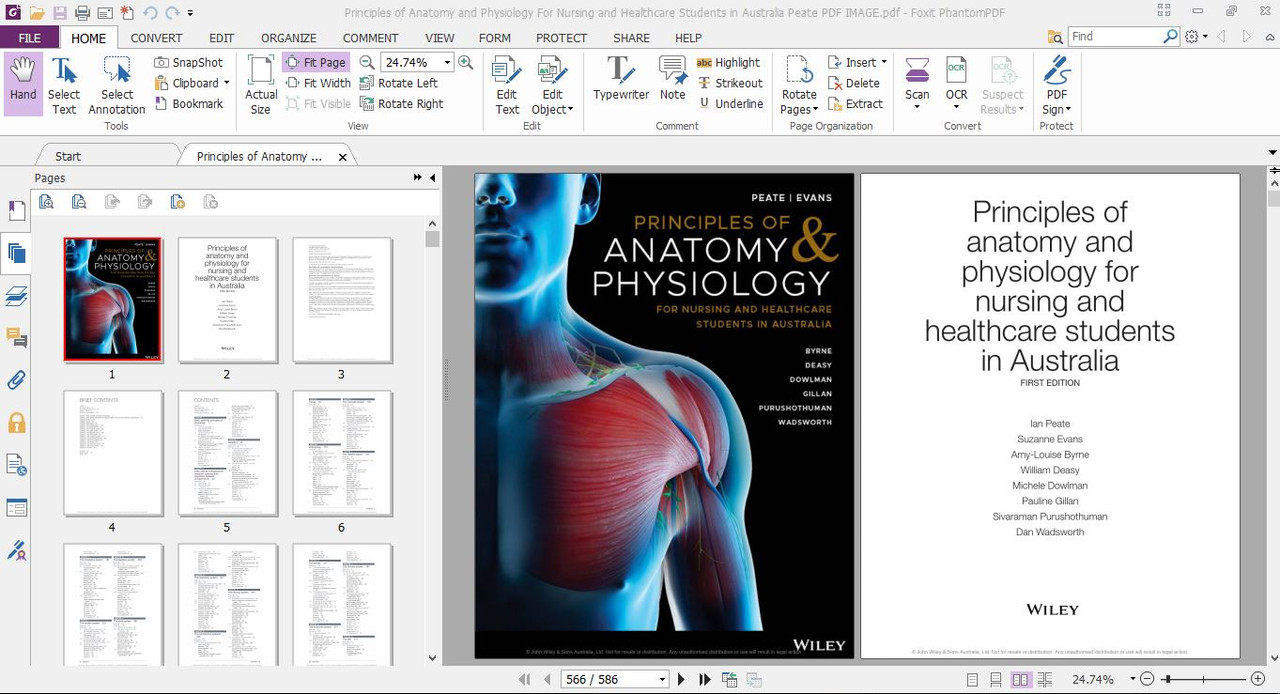
Task: Switch to the CONVERT ribbon tab
Action: pos(157,38)
